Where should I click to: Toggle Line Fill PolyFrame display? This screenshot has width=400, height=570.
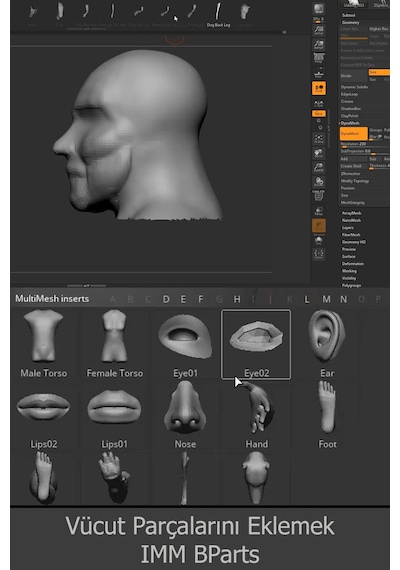[319, 196]
